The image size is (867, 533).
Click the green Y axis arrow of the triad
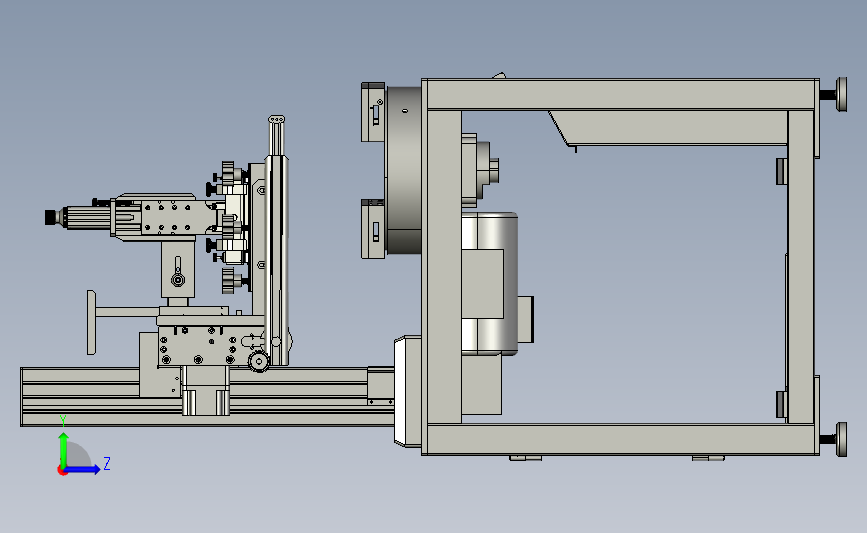point(64,449)
